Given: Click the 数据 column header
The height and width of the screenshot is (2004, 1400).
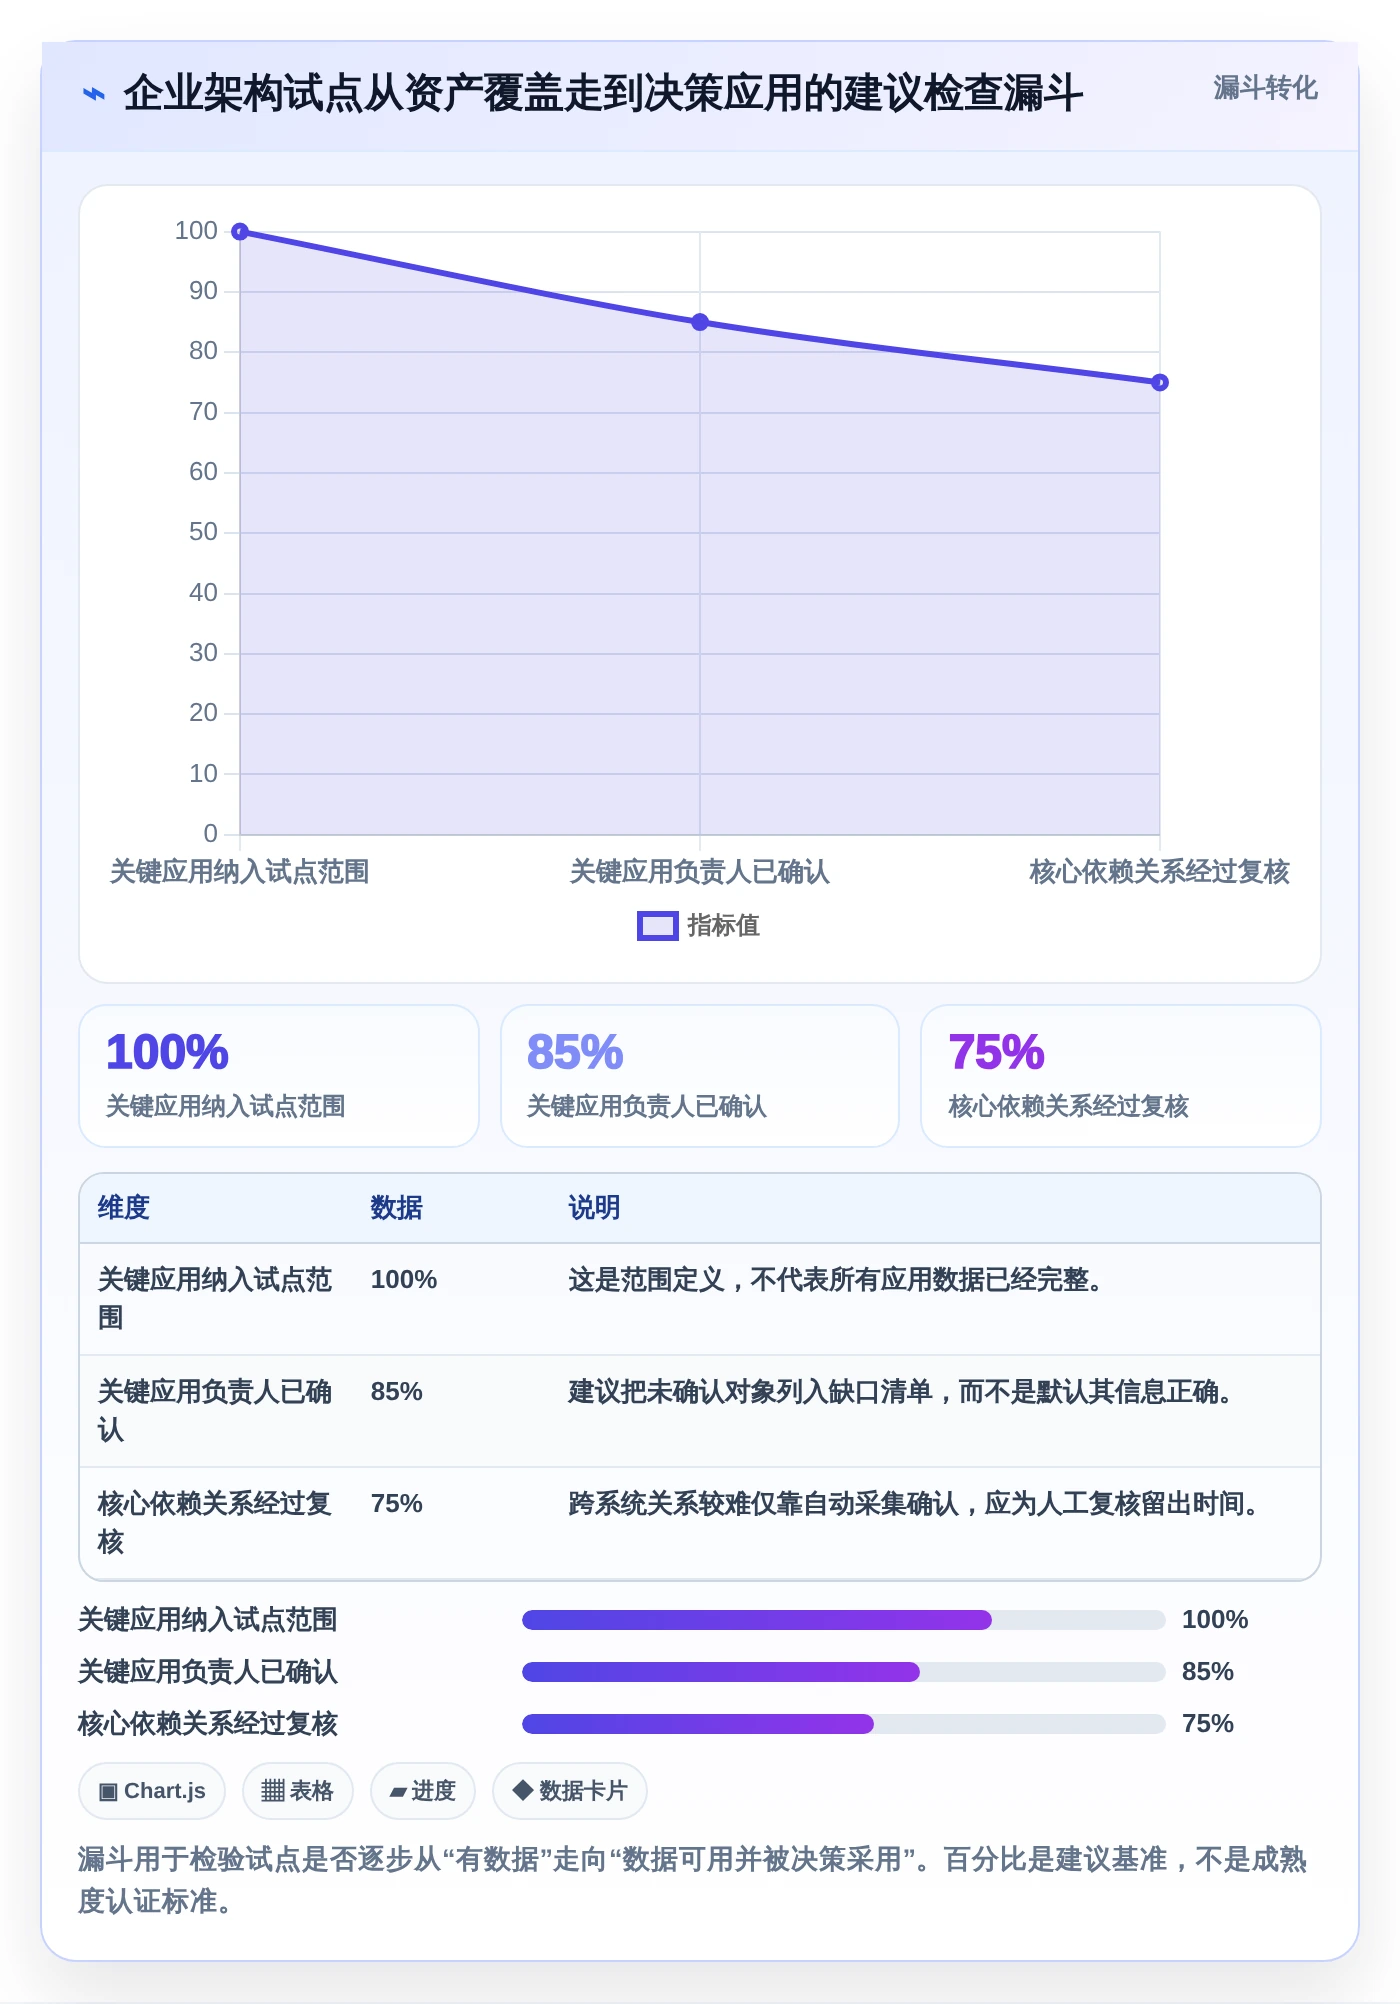Looking at the screenshot, I should [x=397, y=1208].
